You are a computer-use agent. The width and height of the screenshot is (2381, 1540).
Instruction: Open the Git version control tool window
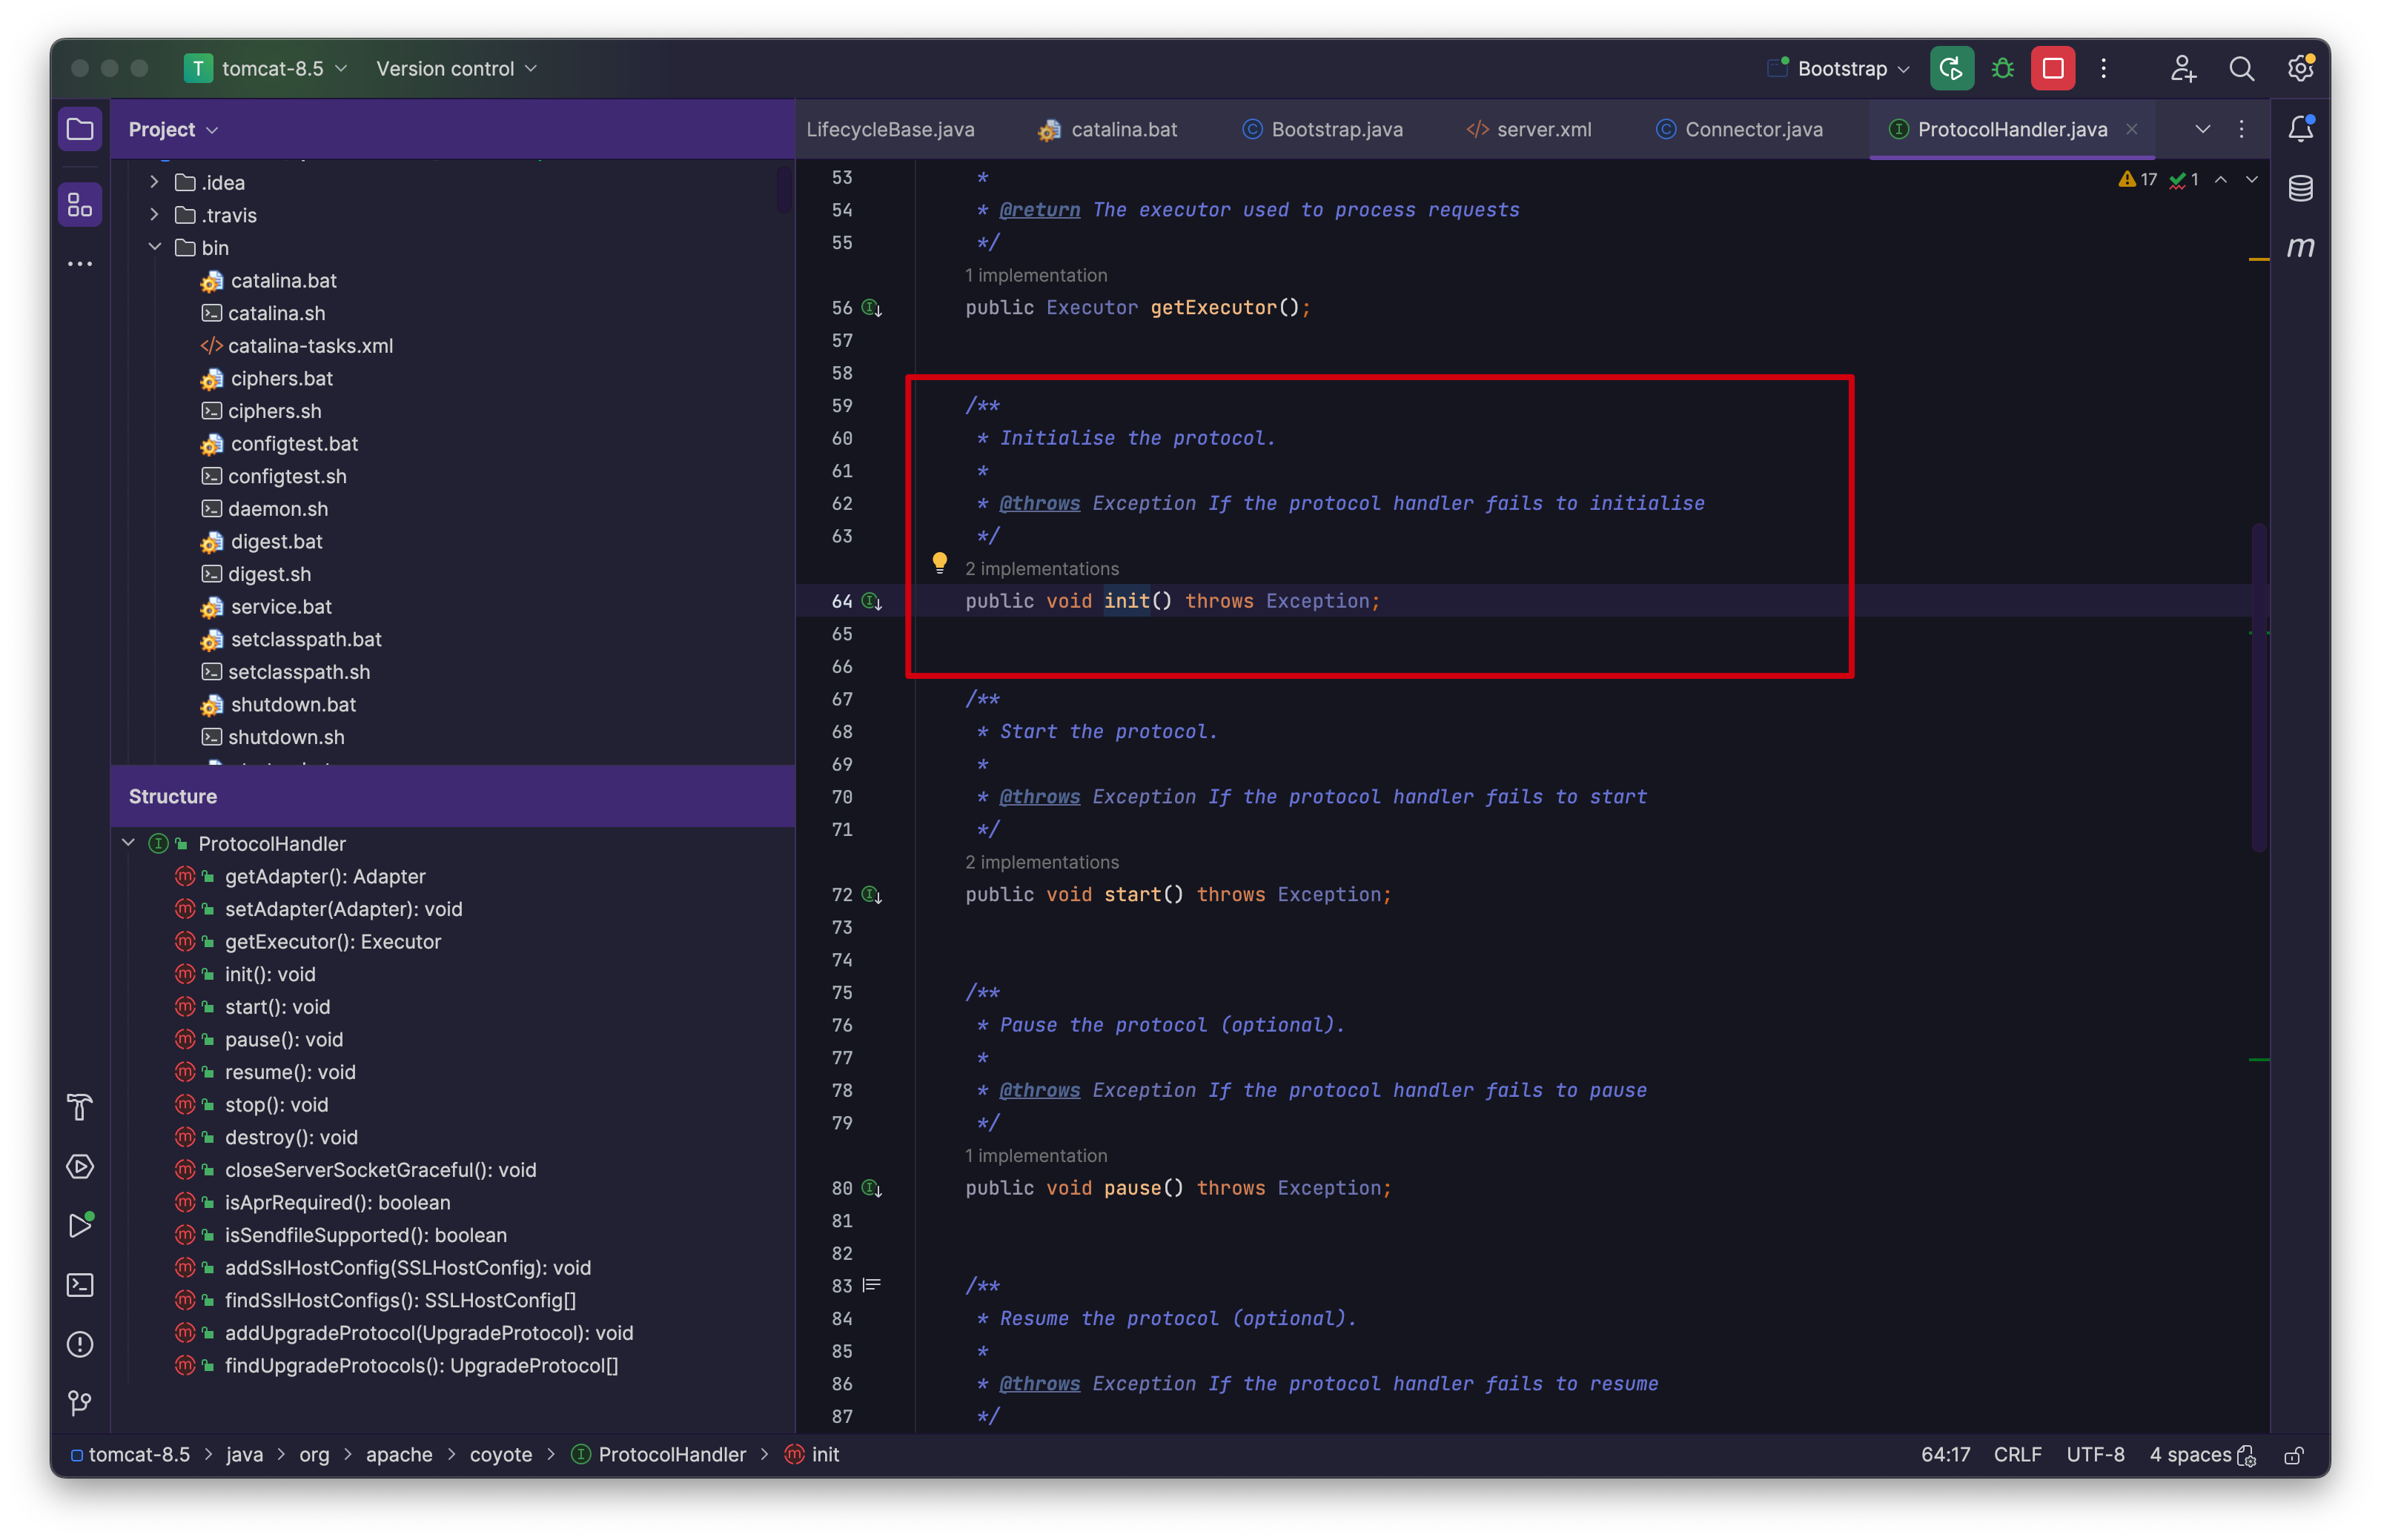click(80, 1403)
